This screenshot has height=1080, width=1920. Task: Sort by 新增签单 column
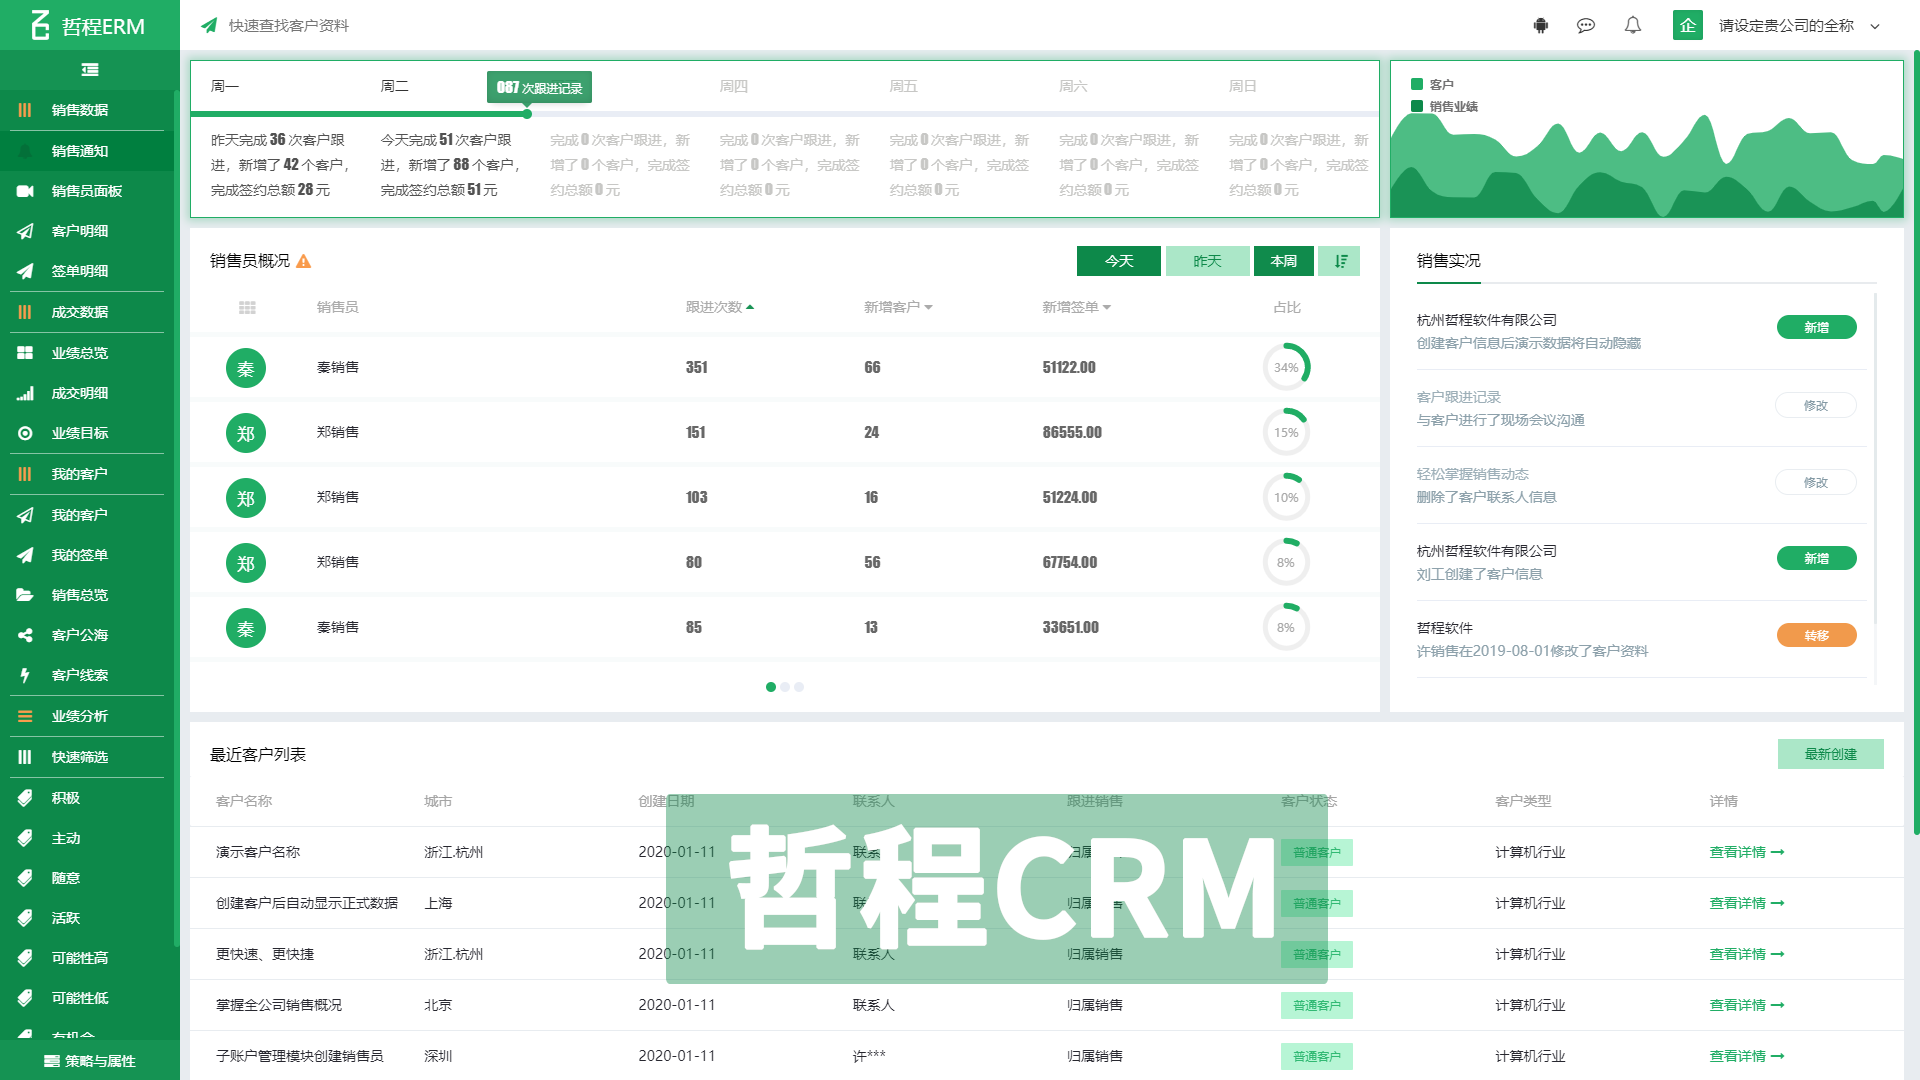(x=1076, y=308)
